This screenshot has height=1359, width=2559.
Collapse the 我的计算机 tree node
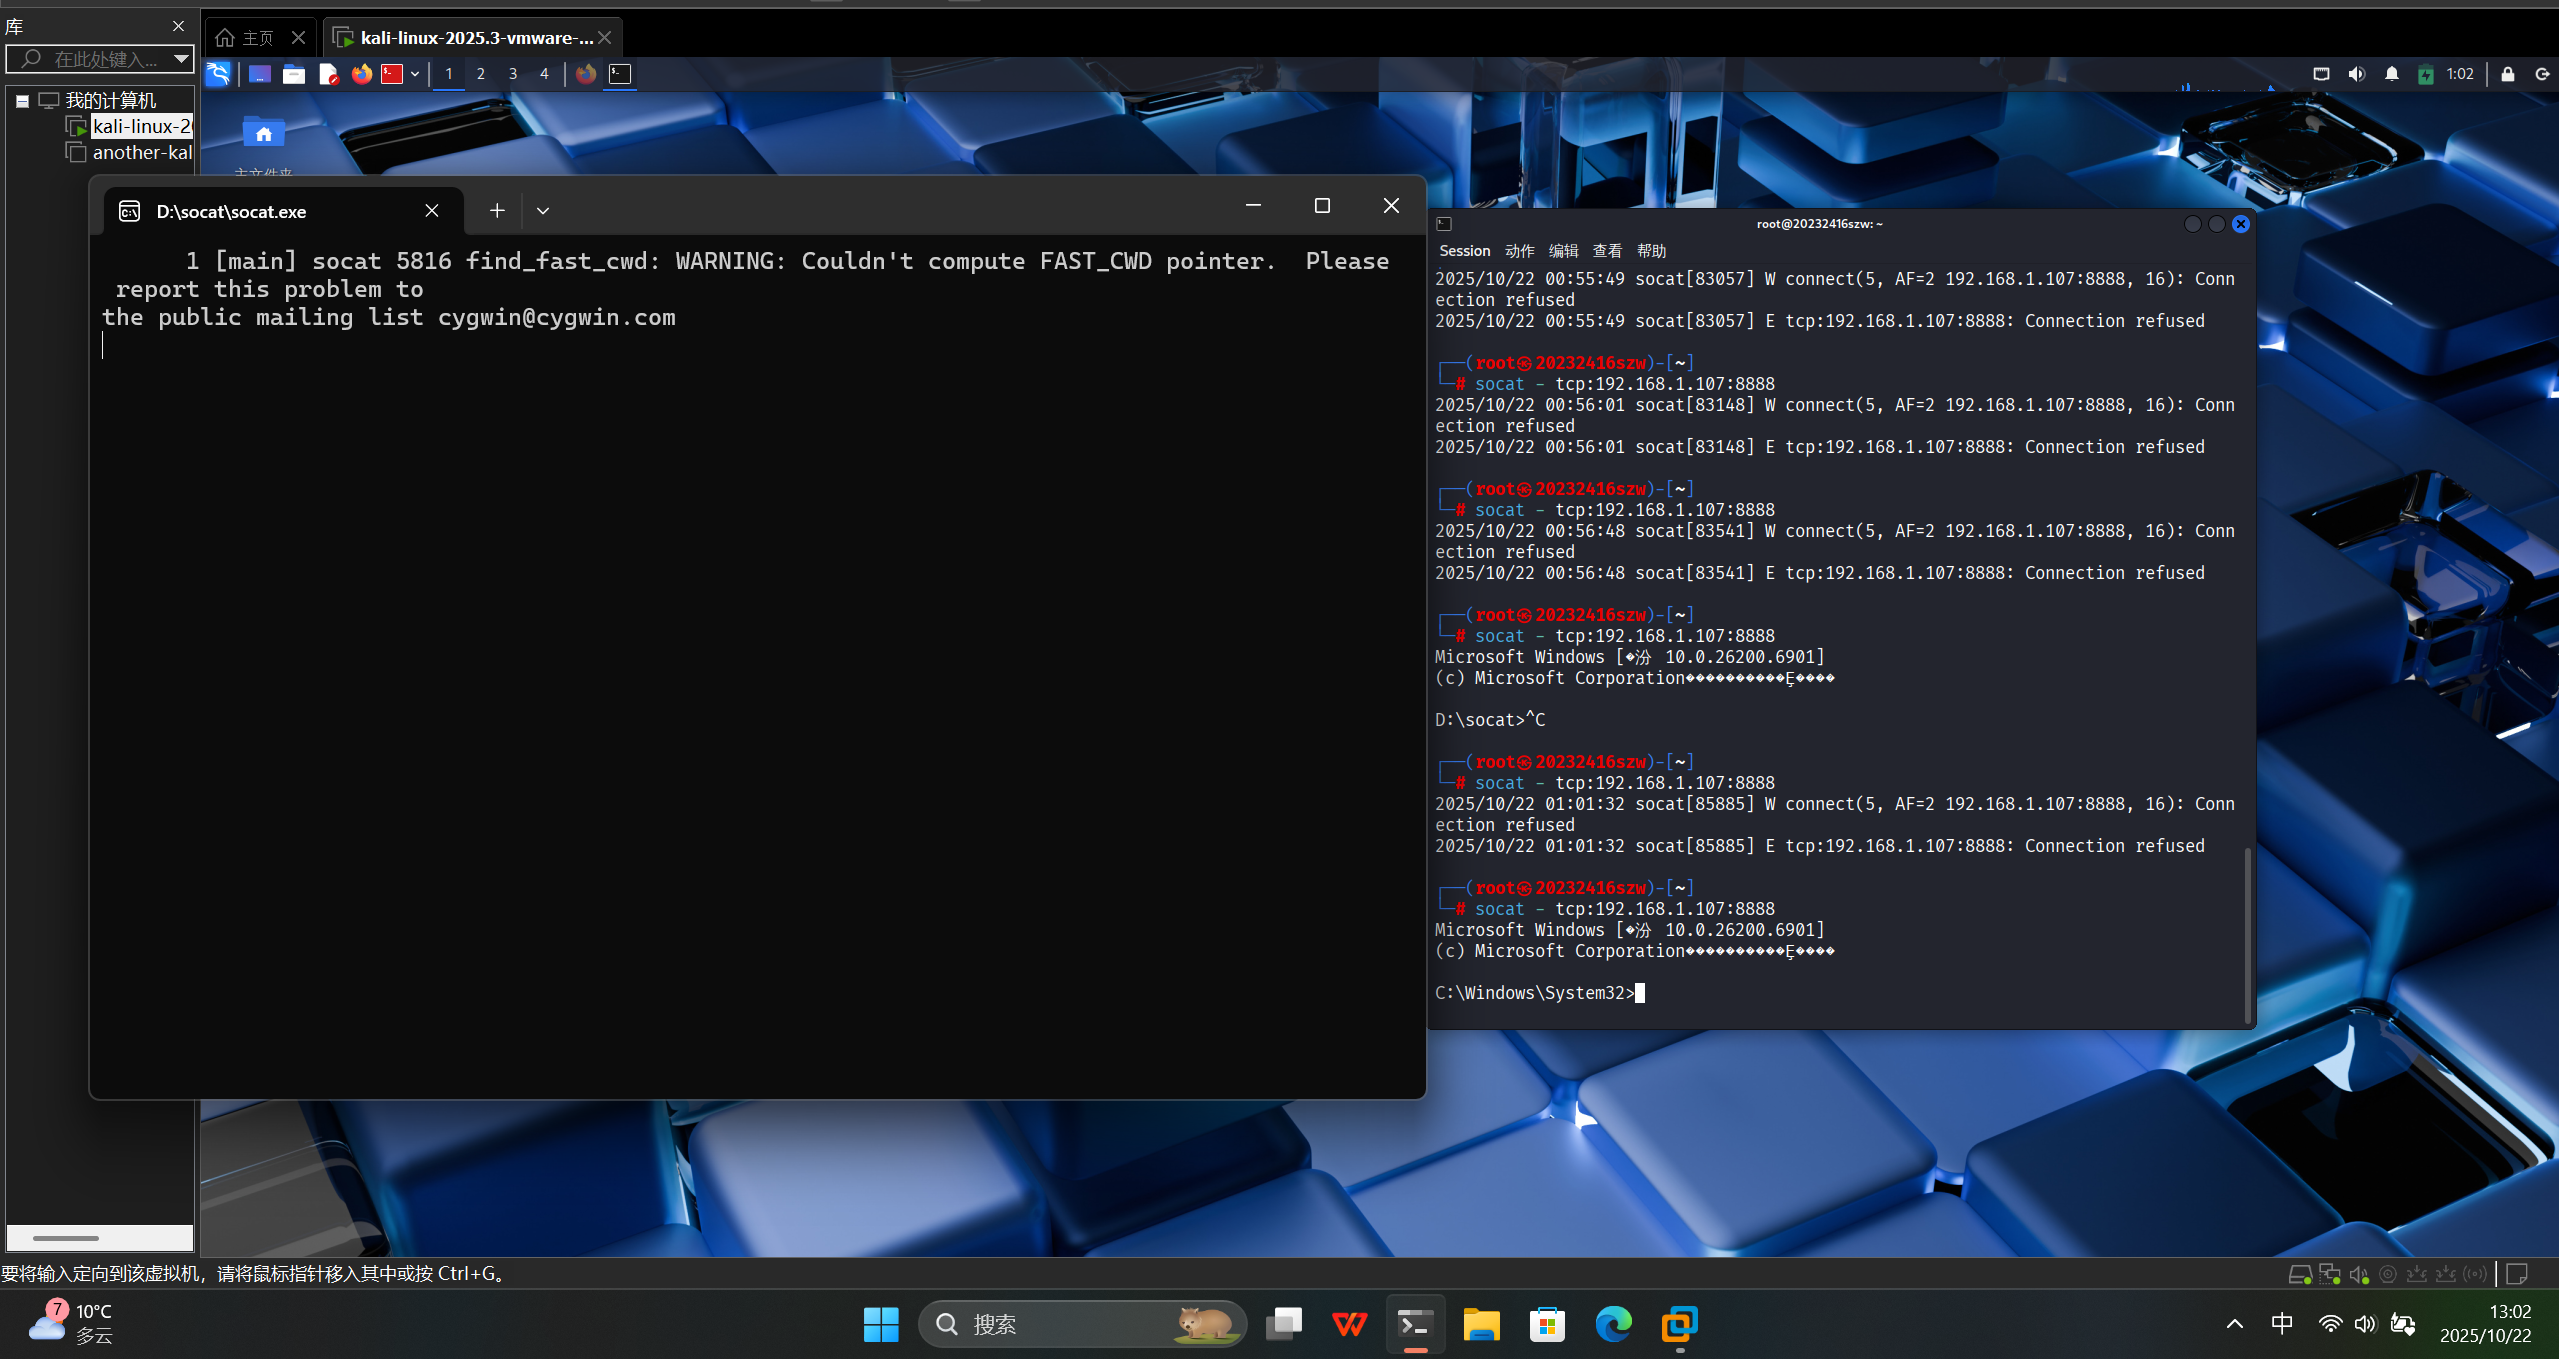point(22,101)
